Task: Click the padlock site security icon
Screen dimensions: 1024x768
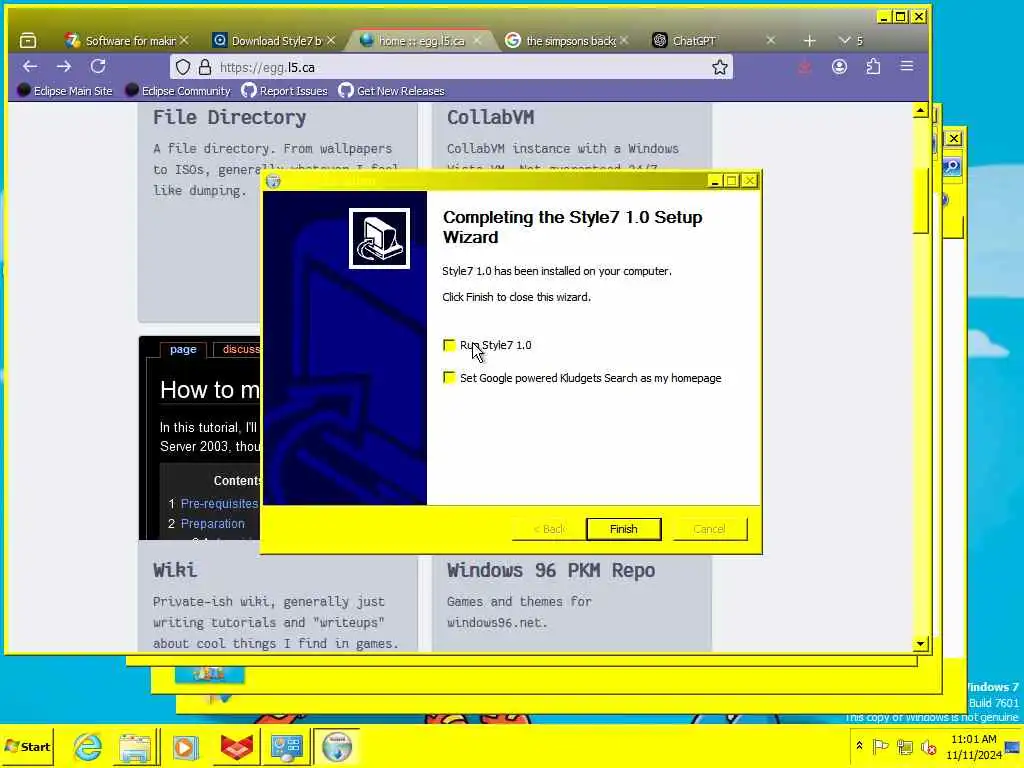Action: (205, 67)
